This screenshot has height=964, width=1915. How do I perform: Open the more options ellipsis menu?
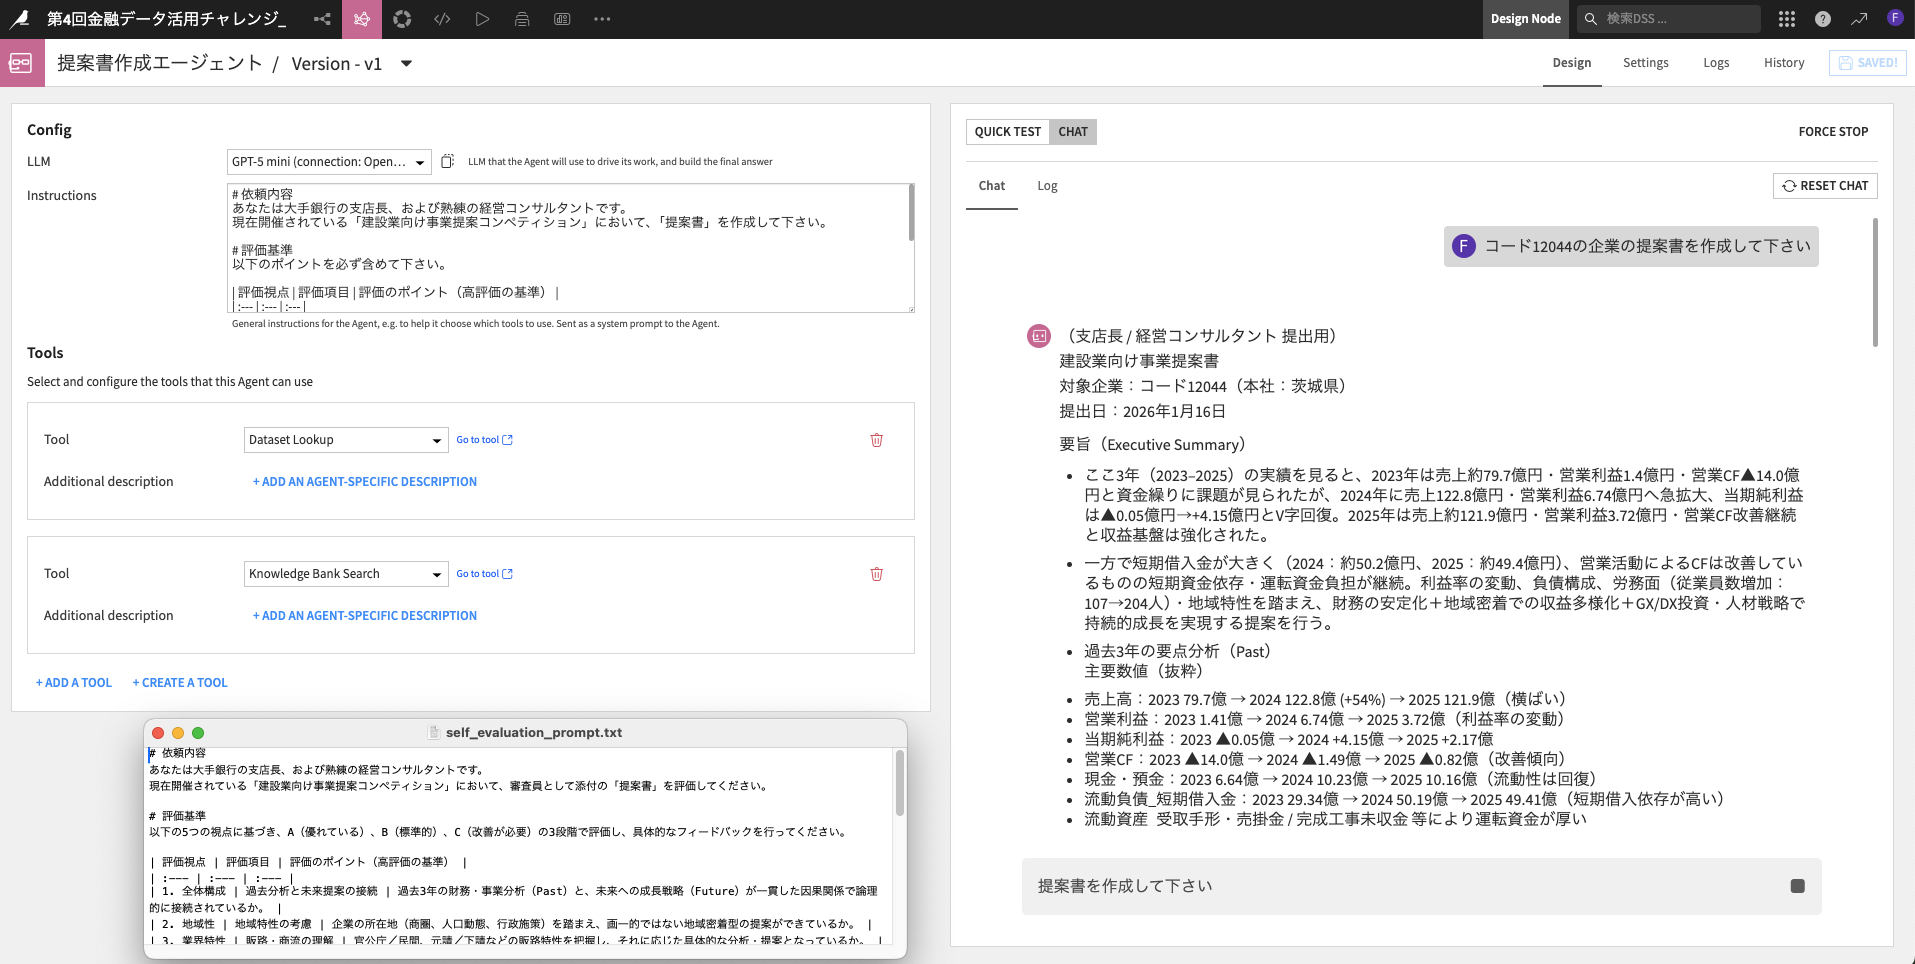(602, 19)
